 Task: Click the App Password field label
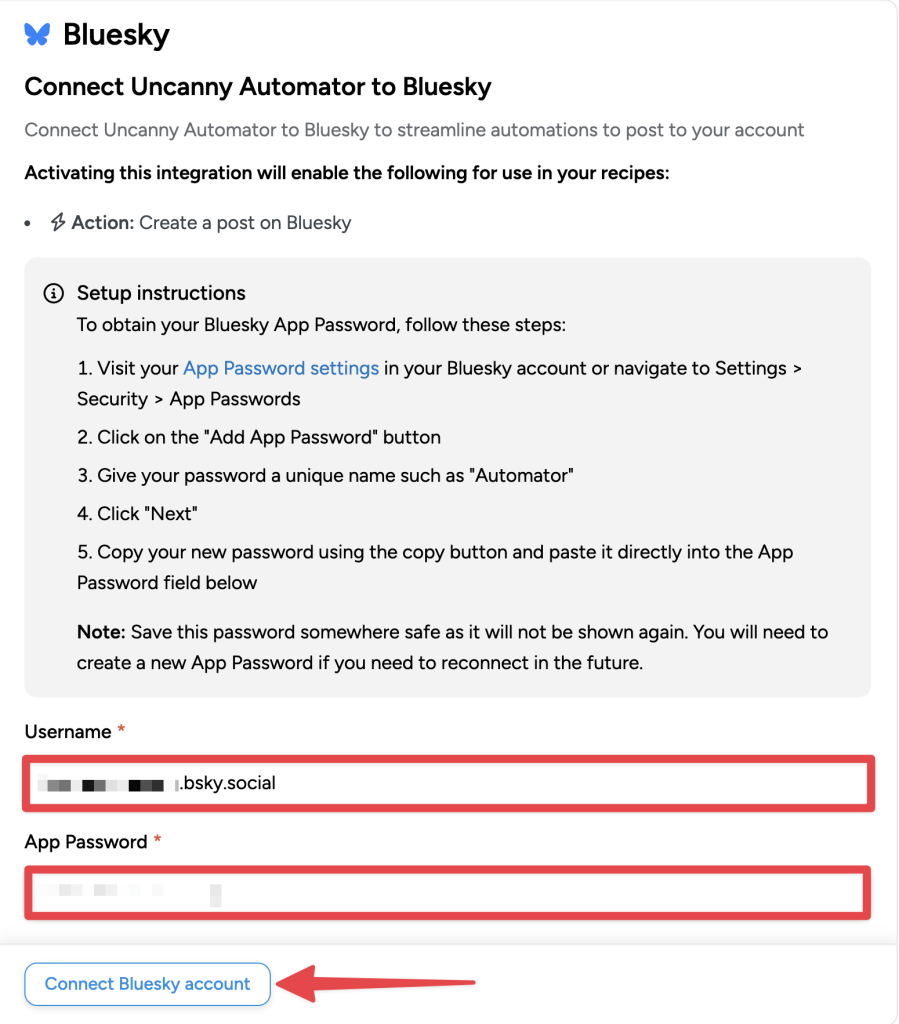point(88,841)
